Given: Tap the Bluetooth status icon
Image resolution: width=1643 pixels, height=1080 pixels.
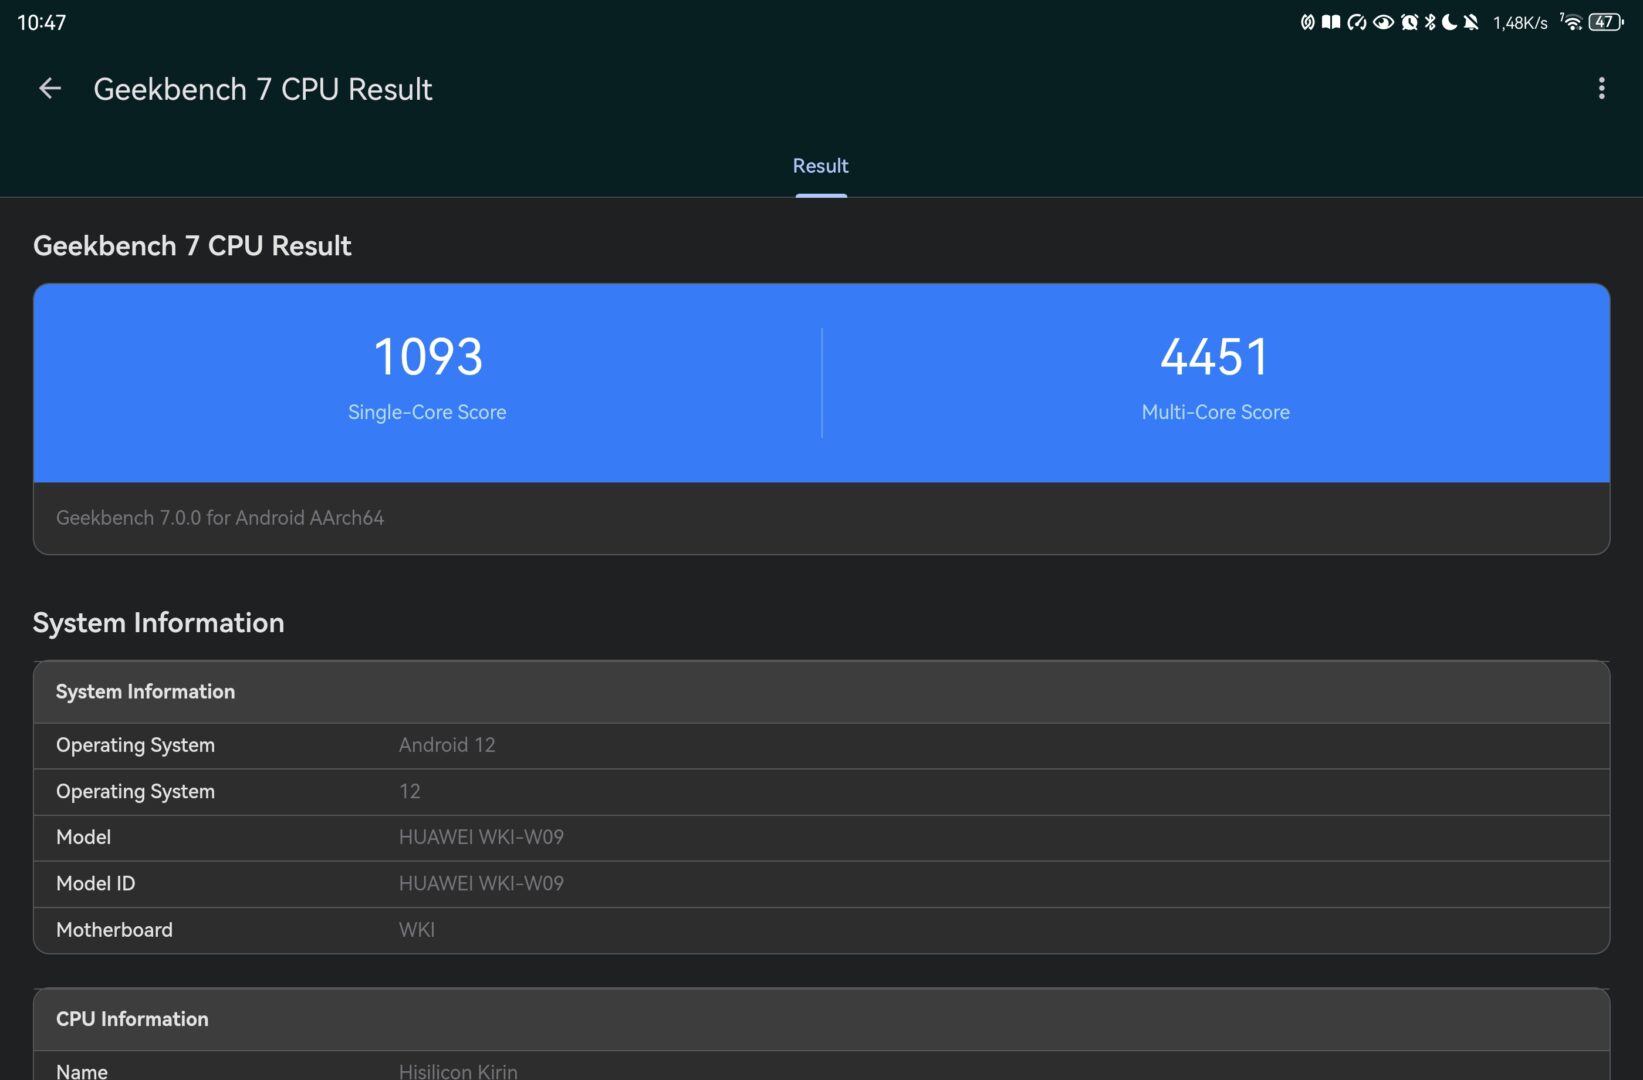Looking at the screenshot, I should [1430, 22].
